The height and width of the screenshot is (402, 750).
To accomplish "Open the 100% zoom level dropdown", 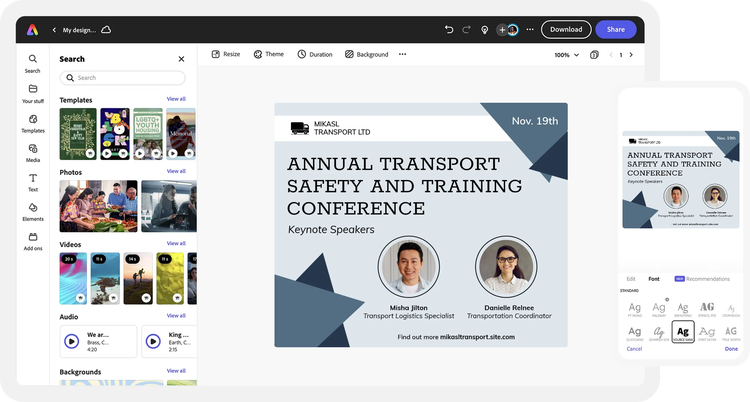I will pos(566,55).
